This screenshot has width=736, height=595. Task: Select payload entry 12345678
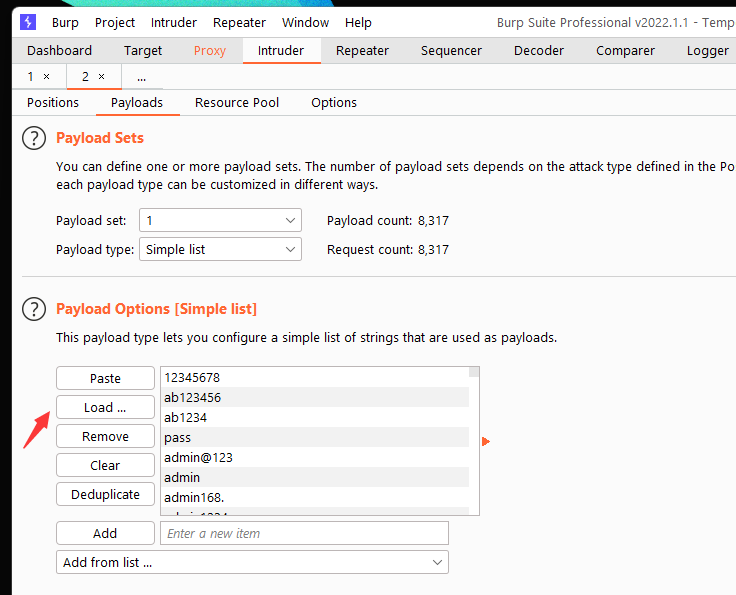315,378
